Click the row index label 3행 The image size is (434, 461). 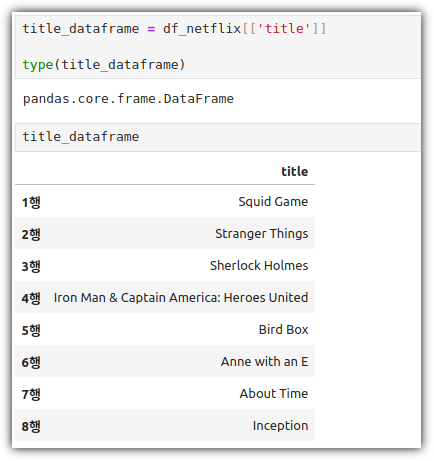(31, 266)
